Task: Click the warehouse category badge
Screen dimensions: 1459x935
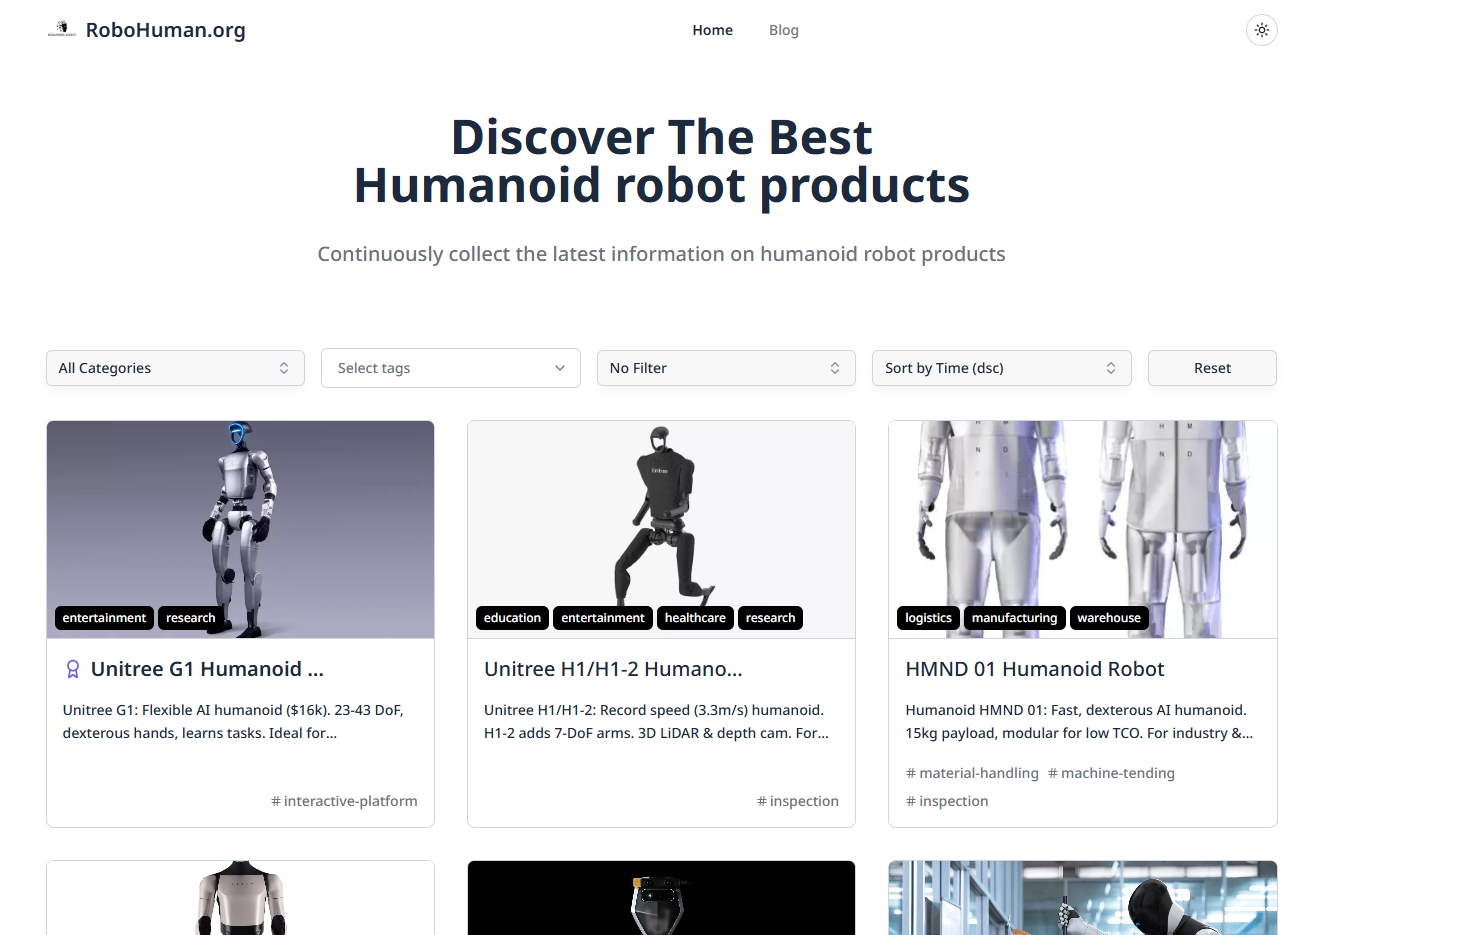Action: click(1108, 618)
